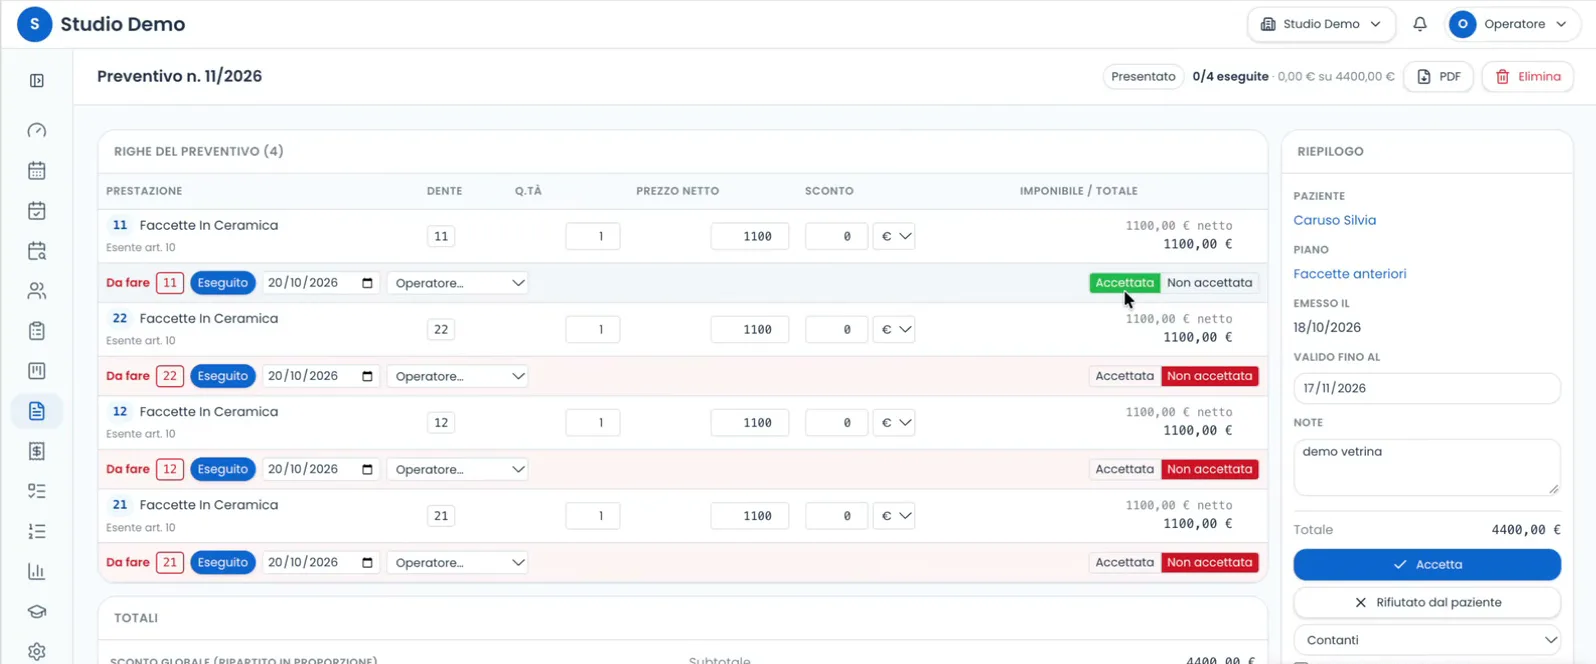The width and height of the screenshot is (1596, 664).
Task: Open the Operatore dropdown for tooth 11
Action: coord(458,283)
